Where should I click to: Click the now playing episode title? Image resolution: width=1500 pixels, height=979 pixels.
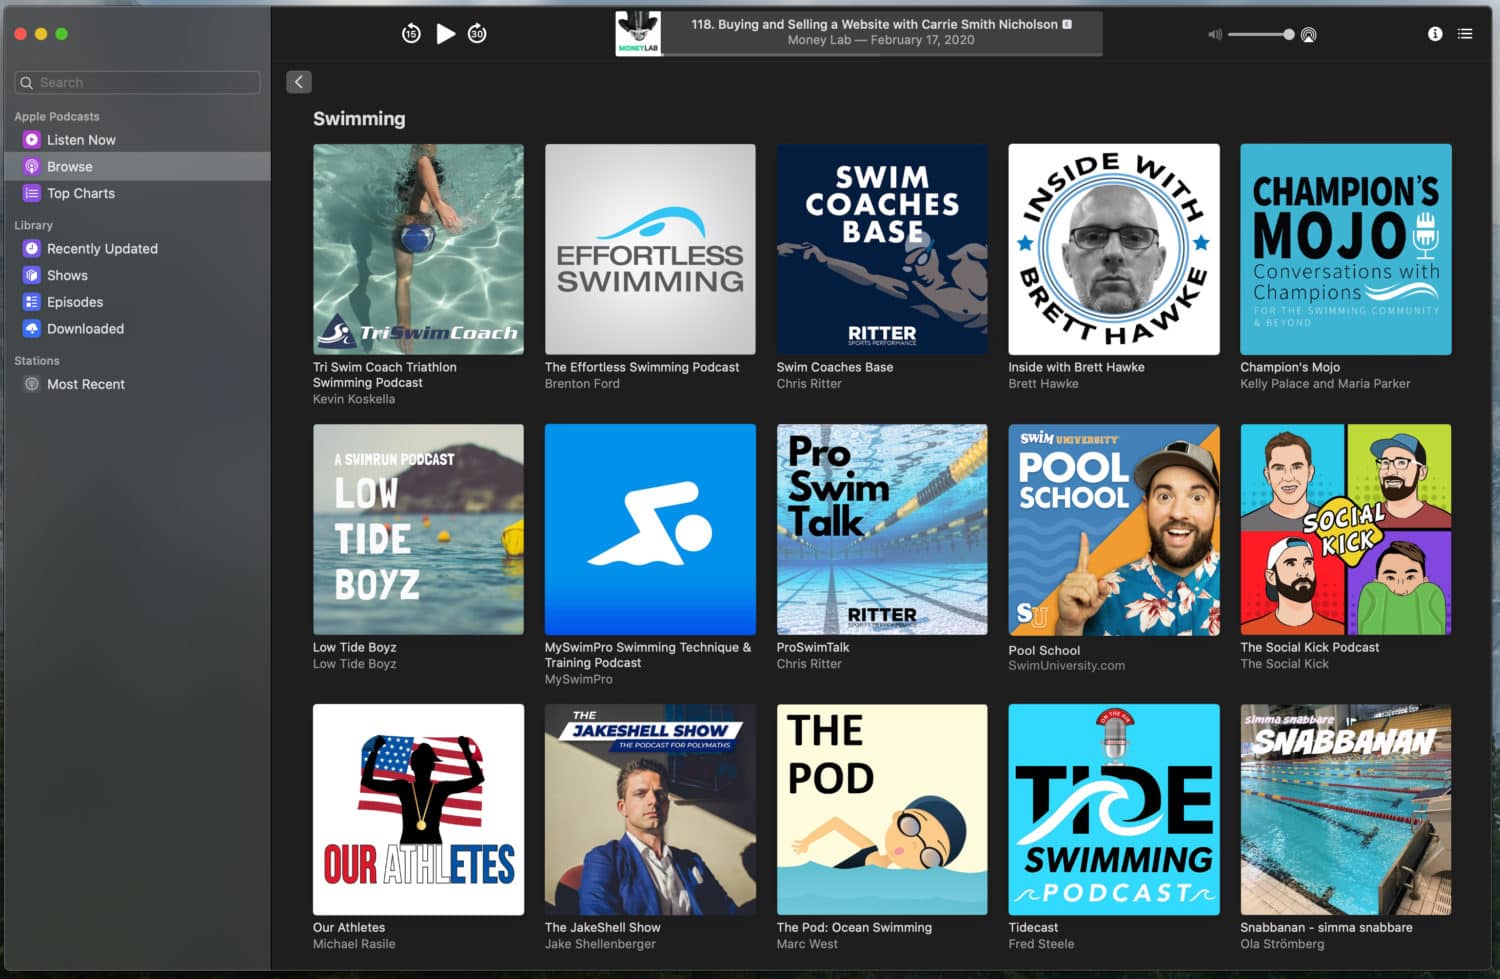[874, 24]
